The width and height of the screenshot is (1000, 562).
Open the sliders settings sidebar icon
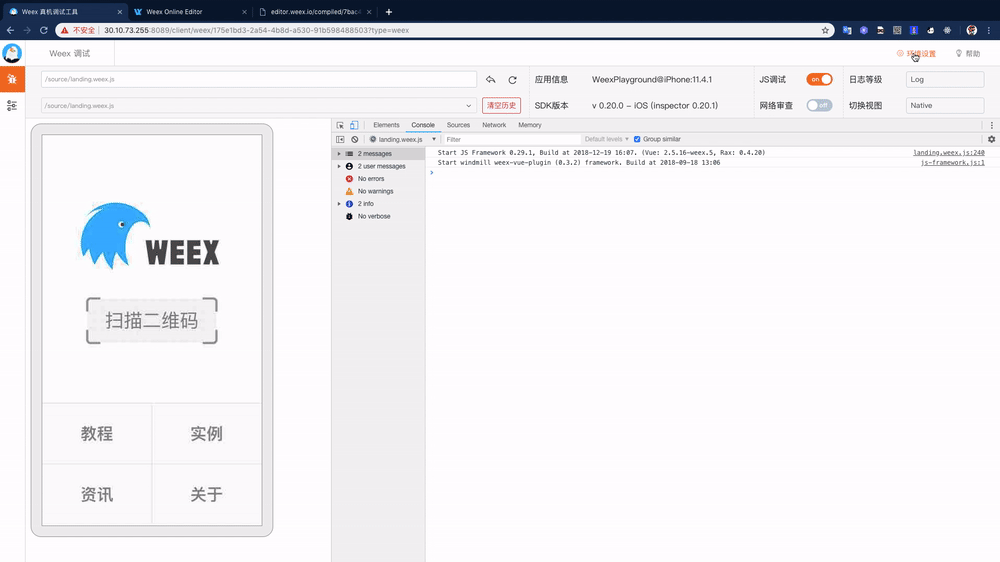(12, 105)
